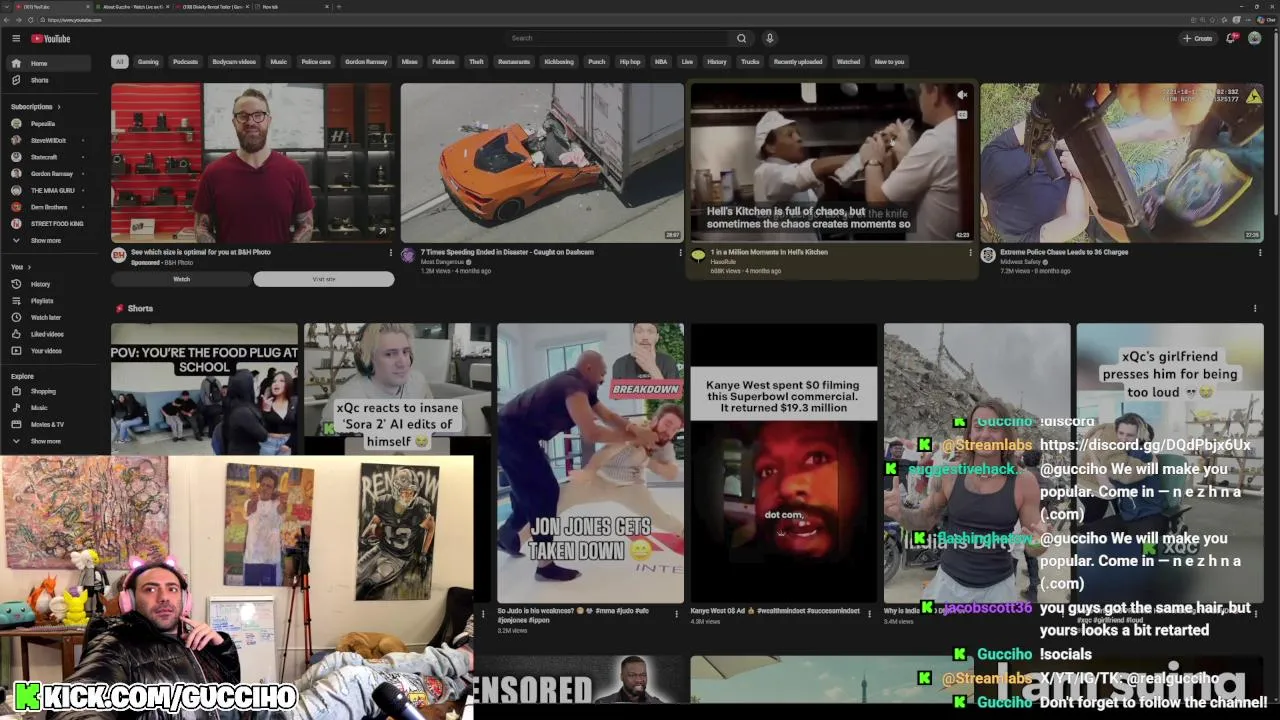Unmute the Hell's Kitchen preview video
The height and width of the screenshot is (720, 1280).
[962, 96]
